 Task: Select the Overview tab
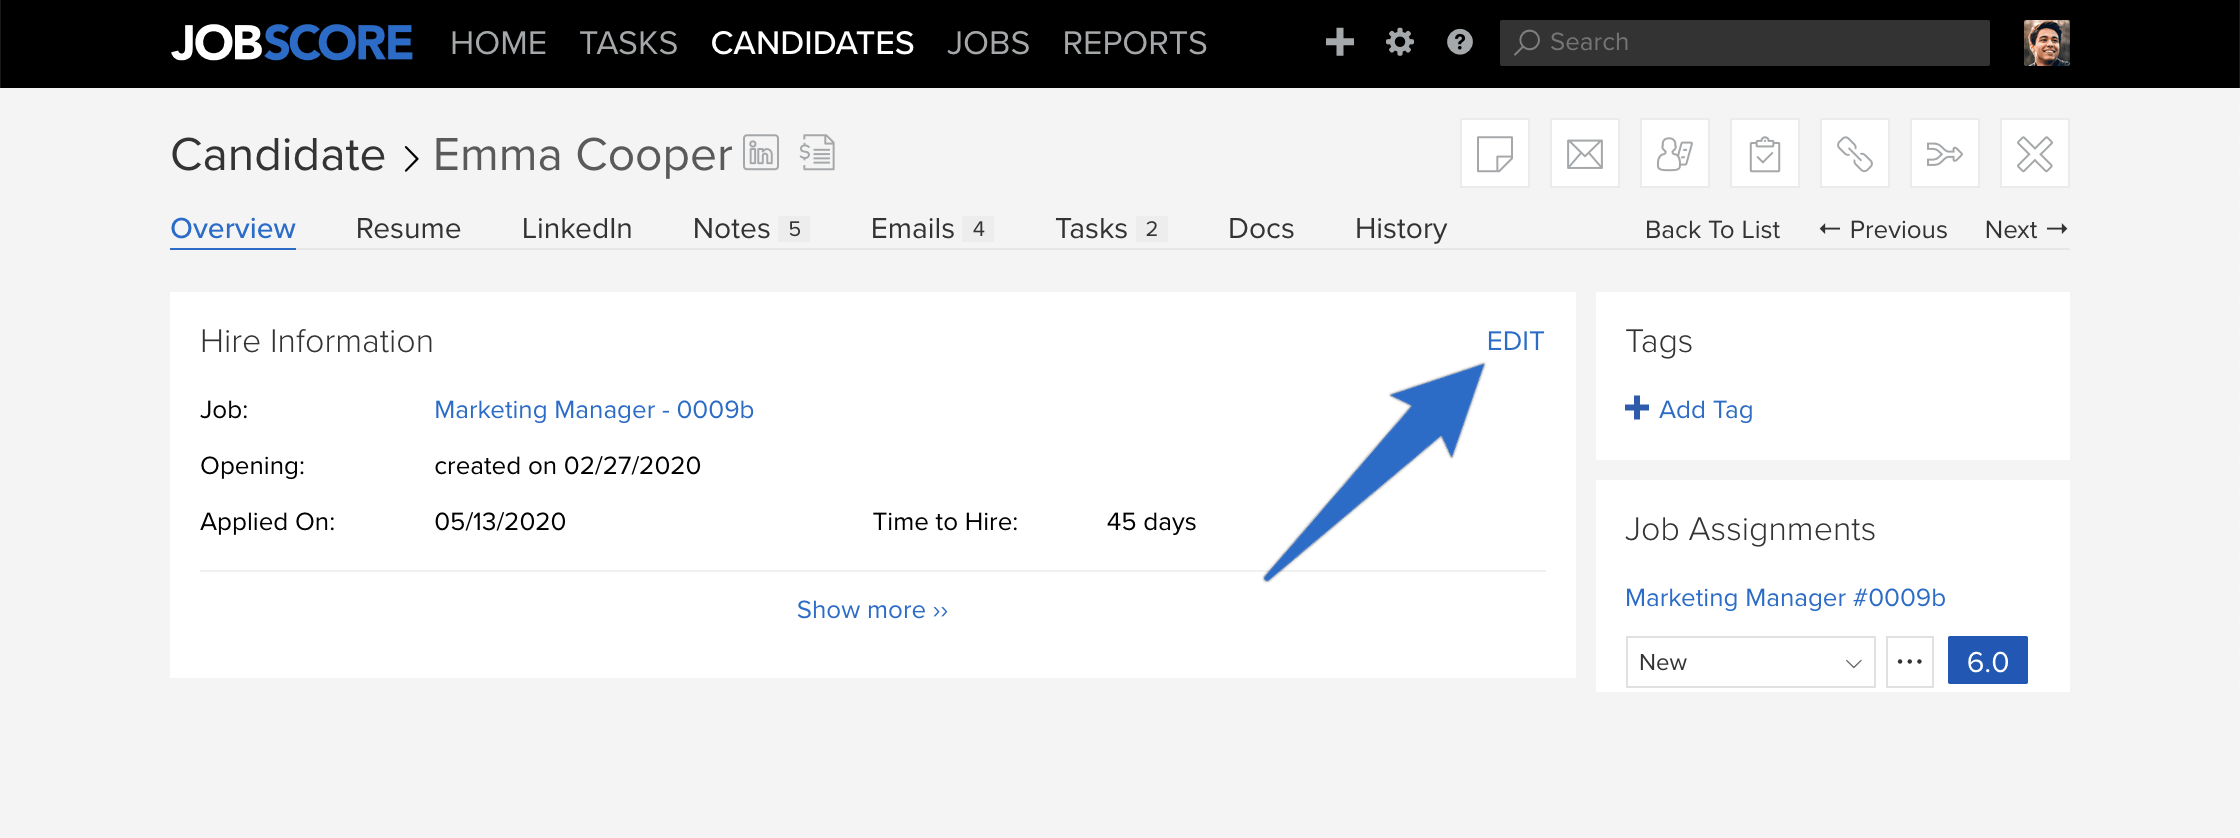[x=233, y=229]
